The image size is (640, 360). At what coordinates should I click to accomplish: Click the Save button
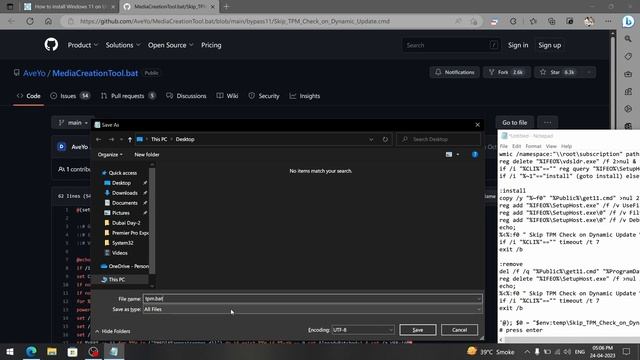pyautogui.click(x=418, y=330)
